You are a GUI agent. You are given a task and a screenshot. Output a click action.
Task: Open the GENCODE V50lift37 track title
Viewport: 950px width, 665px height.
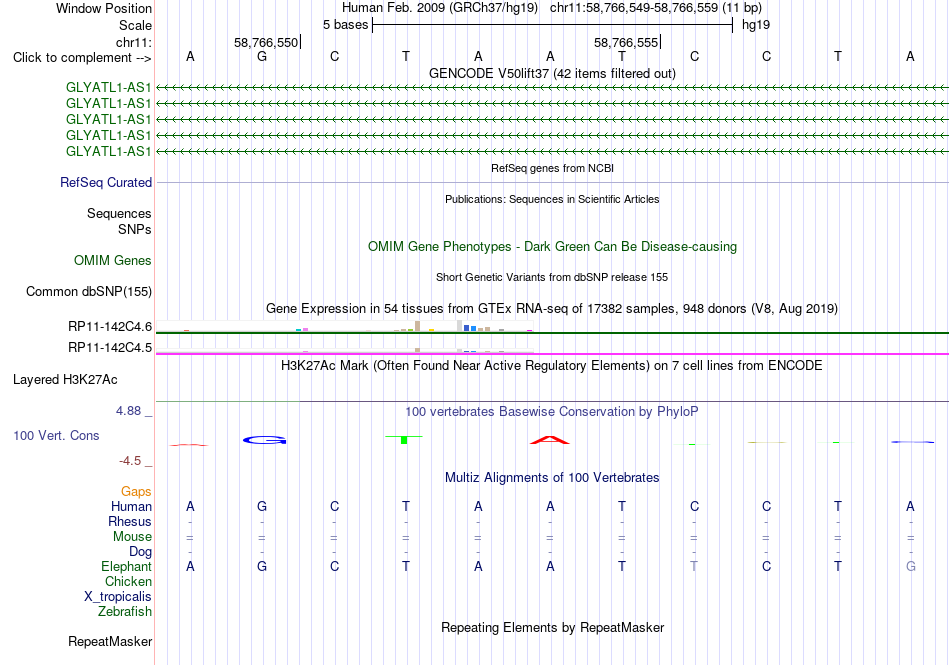tap(552, 73)
